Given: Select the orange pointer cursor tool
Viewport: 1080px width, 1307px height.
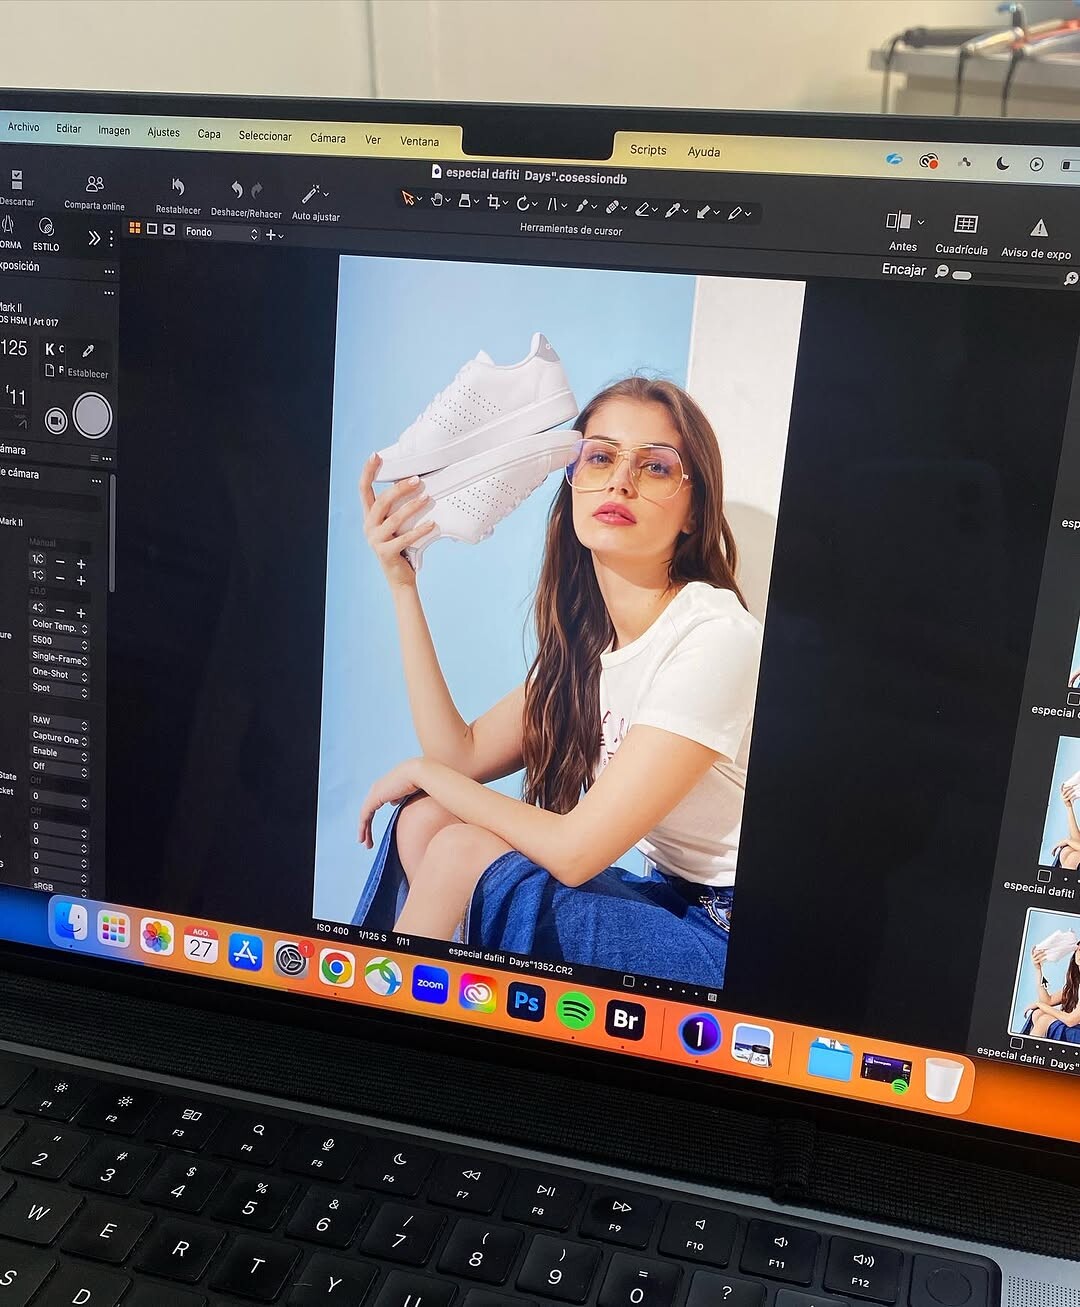Looking at the screenshot, I should pyautogui.click(x=408, y=198).
